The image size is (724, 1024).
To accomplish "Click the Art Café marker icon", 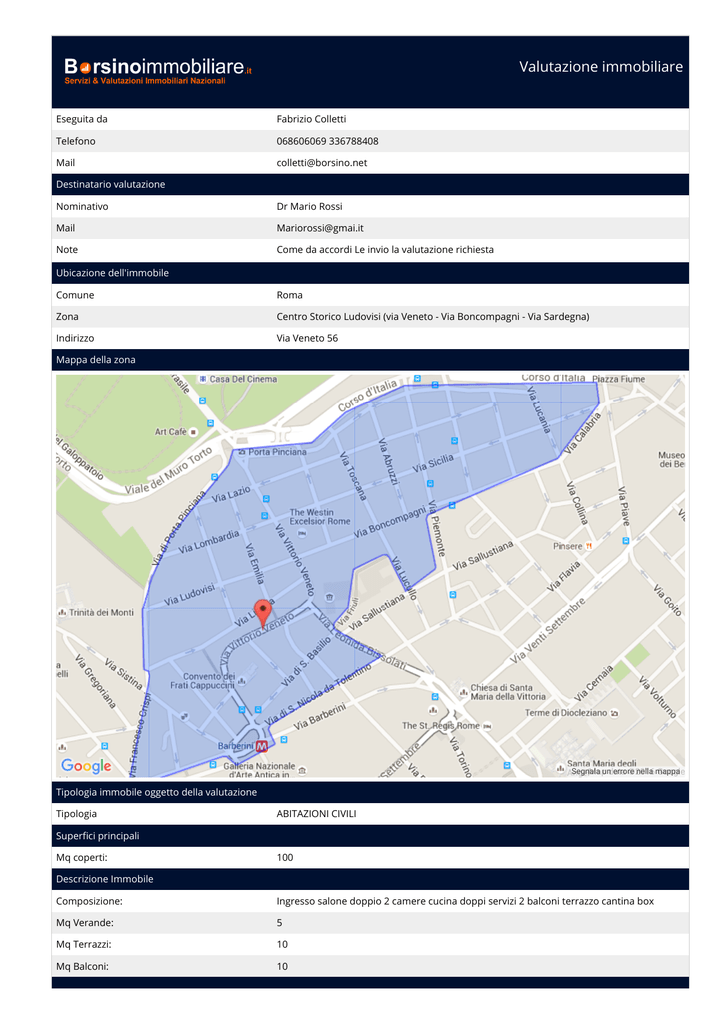I will pos(193,432).
